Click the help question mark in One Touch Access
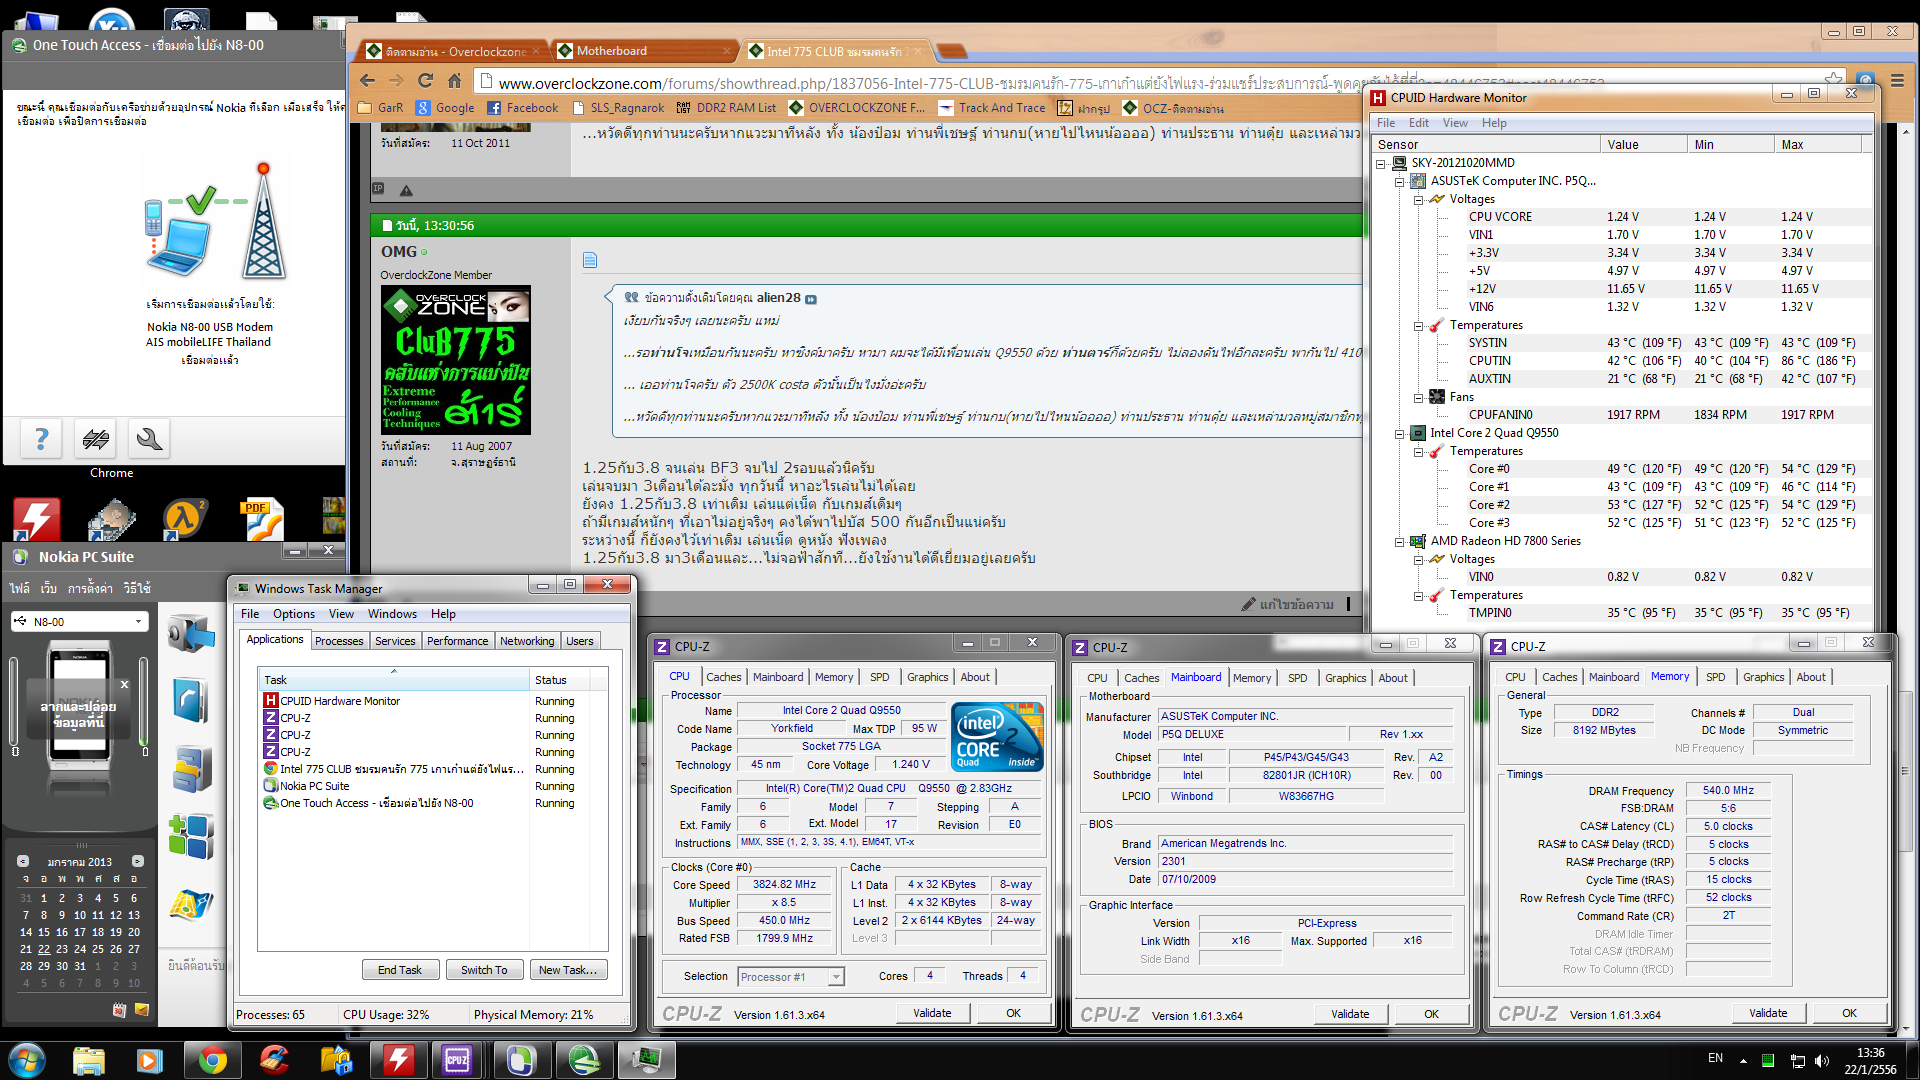 [41, 438]
